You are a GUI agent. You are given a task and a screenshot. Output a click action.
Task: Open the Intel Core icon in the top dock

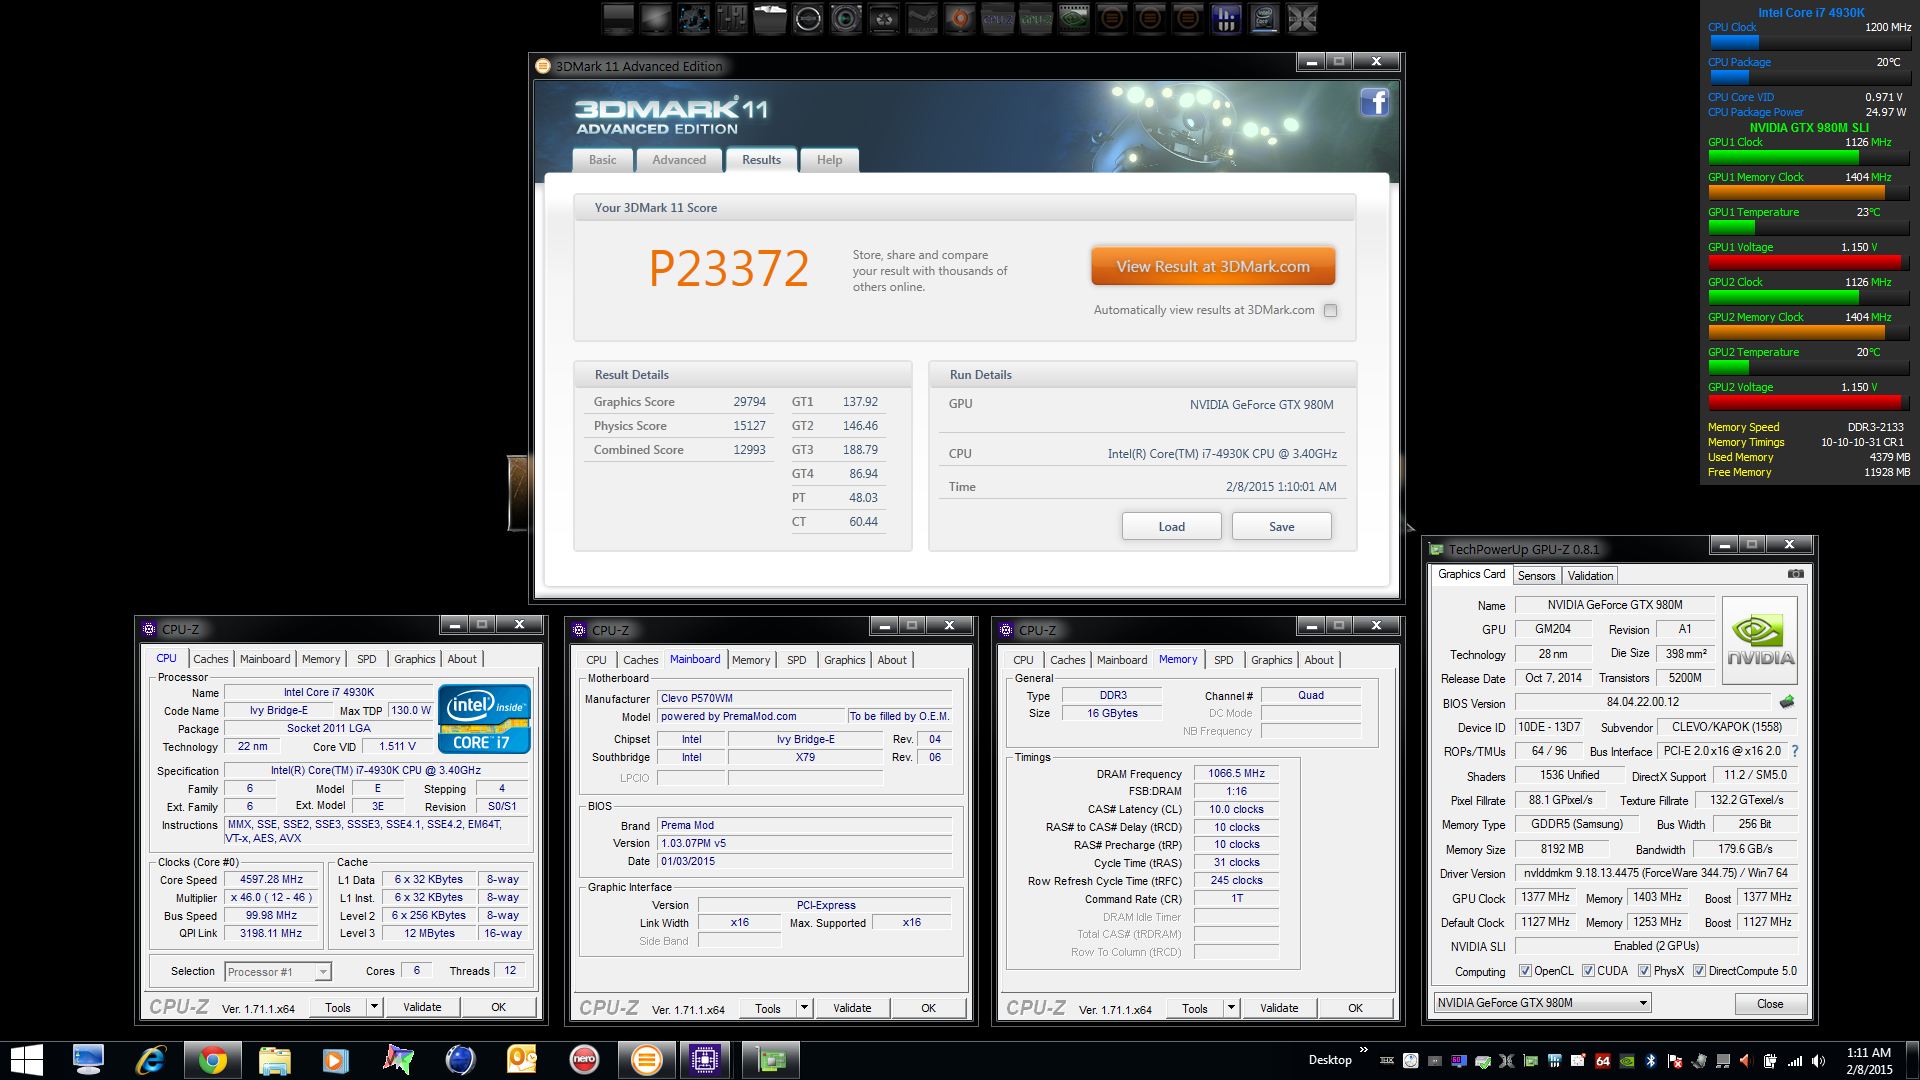coord(1264,18)
